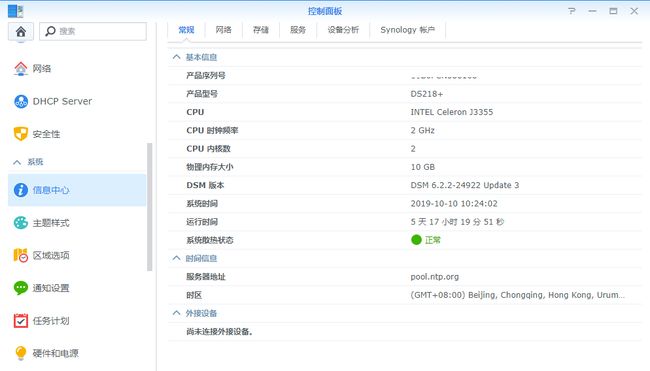Viewport: 650px width, 371px height.
Task: Click the pool.ntp.org server address
Action: [434, 276]
